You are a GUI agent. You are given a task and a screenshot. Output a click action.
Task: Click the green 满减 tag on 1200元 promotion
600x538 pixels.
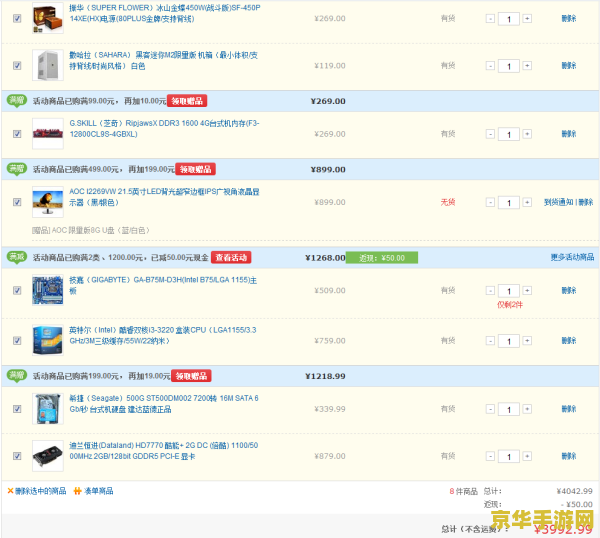coord(17,257)
